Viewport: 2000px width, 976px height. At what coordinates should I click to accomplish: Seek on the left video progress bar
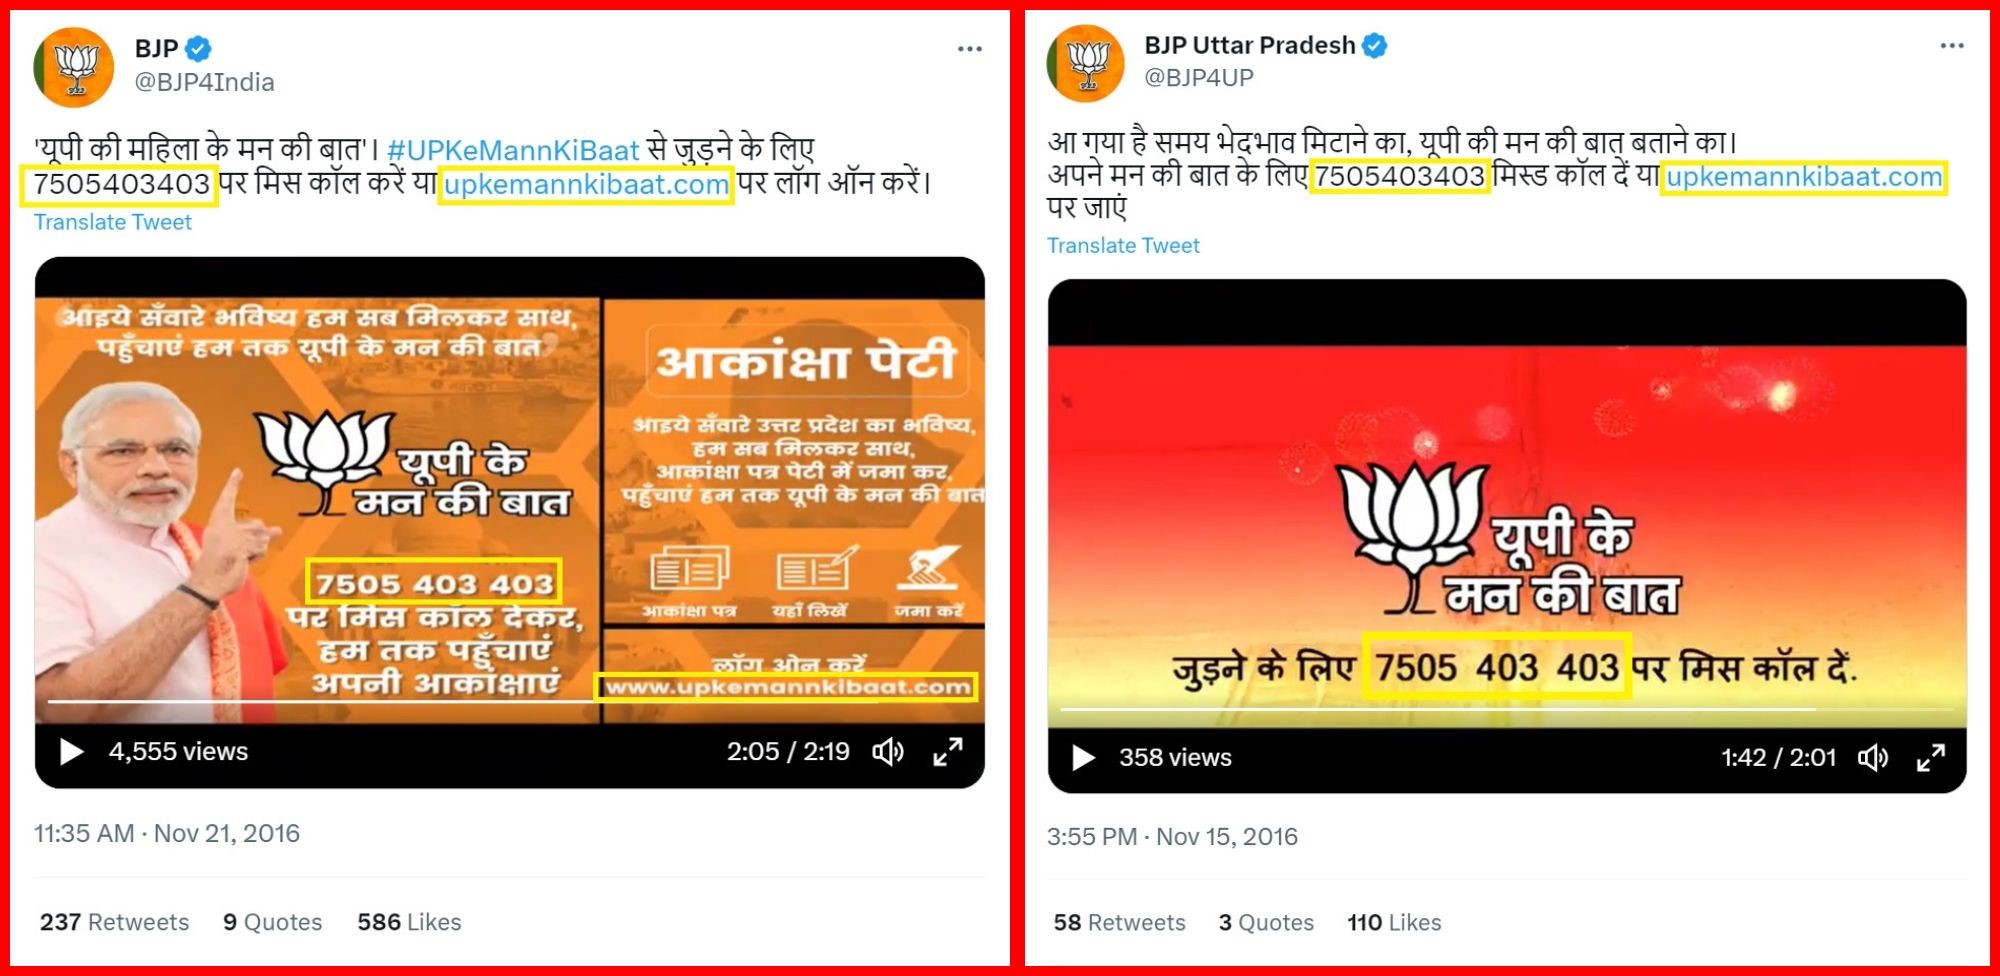[x=510, y=702]
